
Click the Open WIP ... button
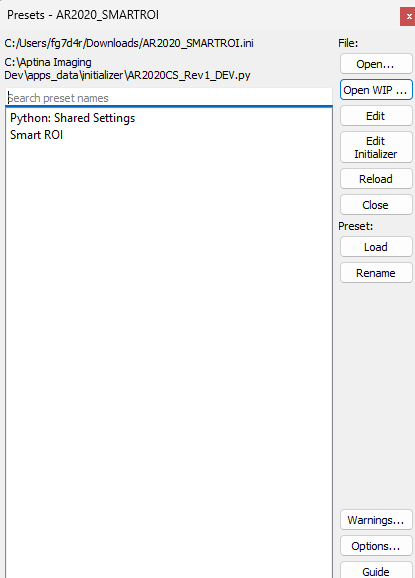tap(376, 90)
